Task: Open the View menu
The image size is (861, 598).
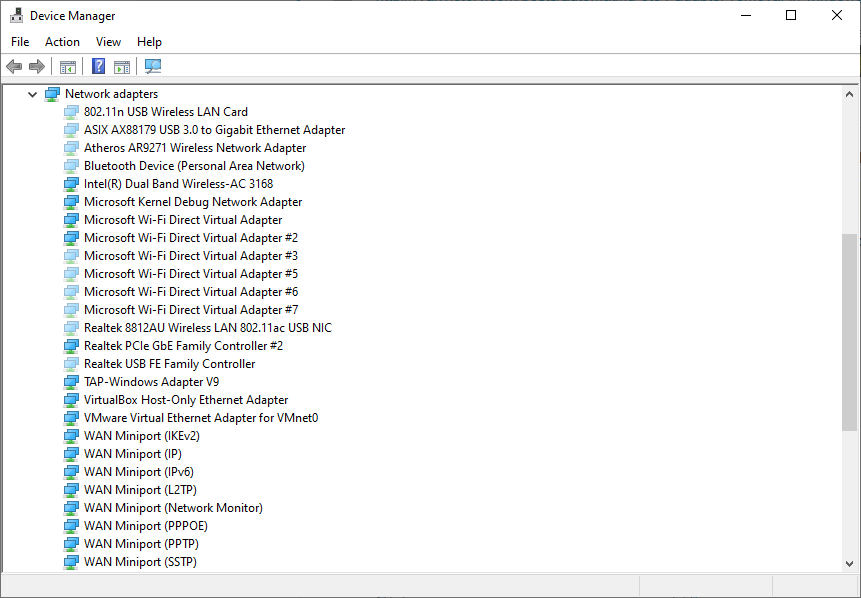Action: pyautogui.click(x=108, y=42)
